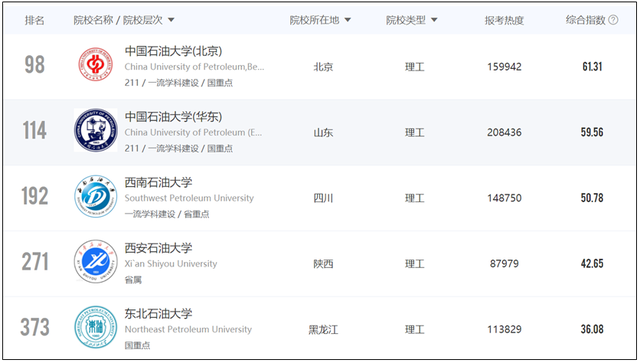The width and height of the screenshot is (640, 363).
Task: Select the 四川 location cell
Action: coord(323,198)
